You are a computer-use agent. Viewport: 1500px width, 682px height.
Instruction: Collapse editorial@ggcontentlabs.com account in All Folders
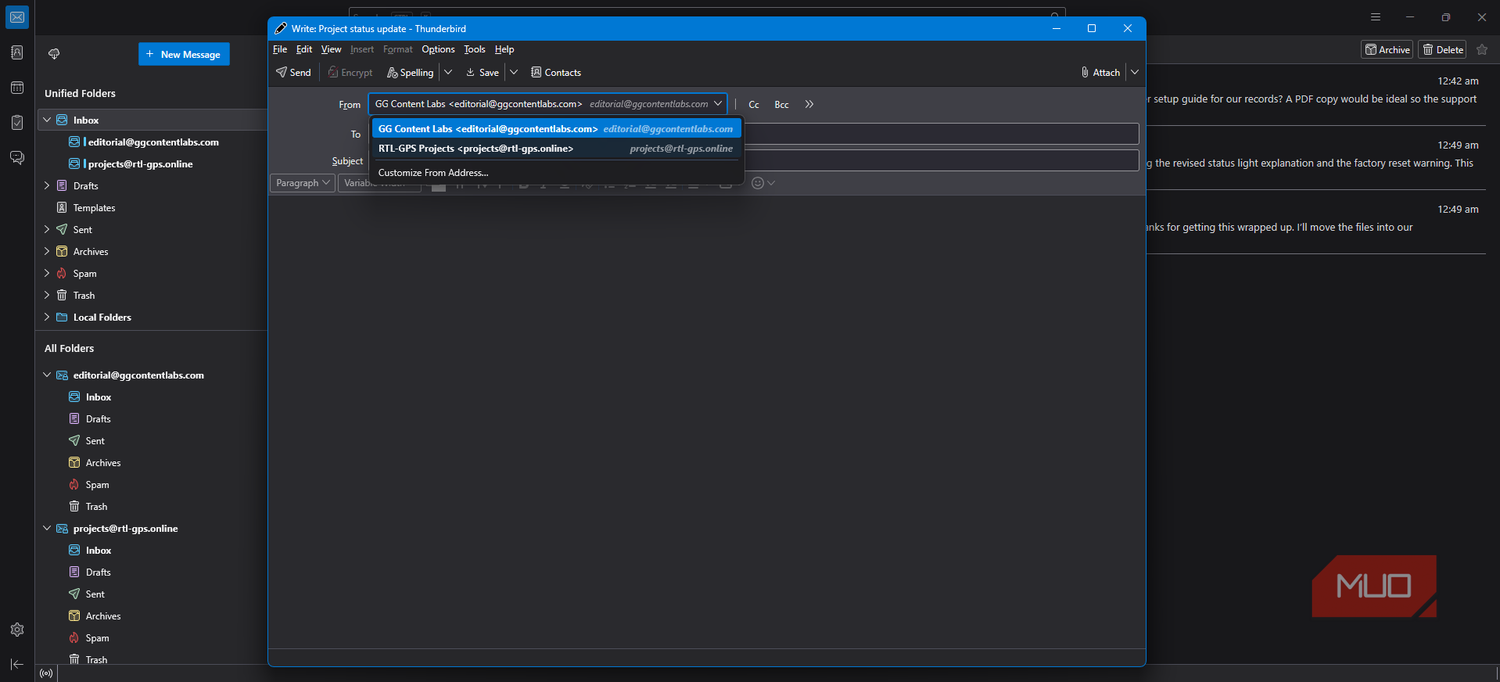point(46,375)
